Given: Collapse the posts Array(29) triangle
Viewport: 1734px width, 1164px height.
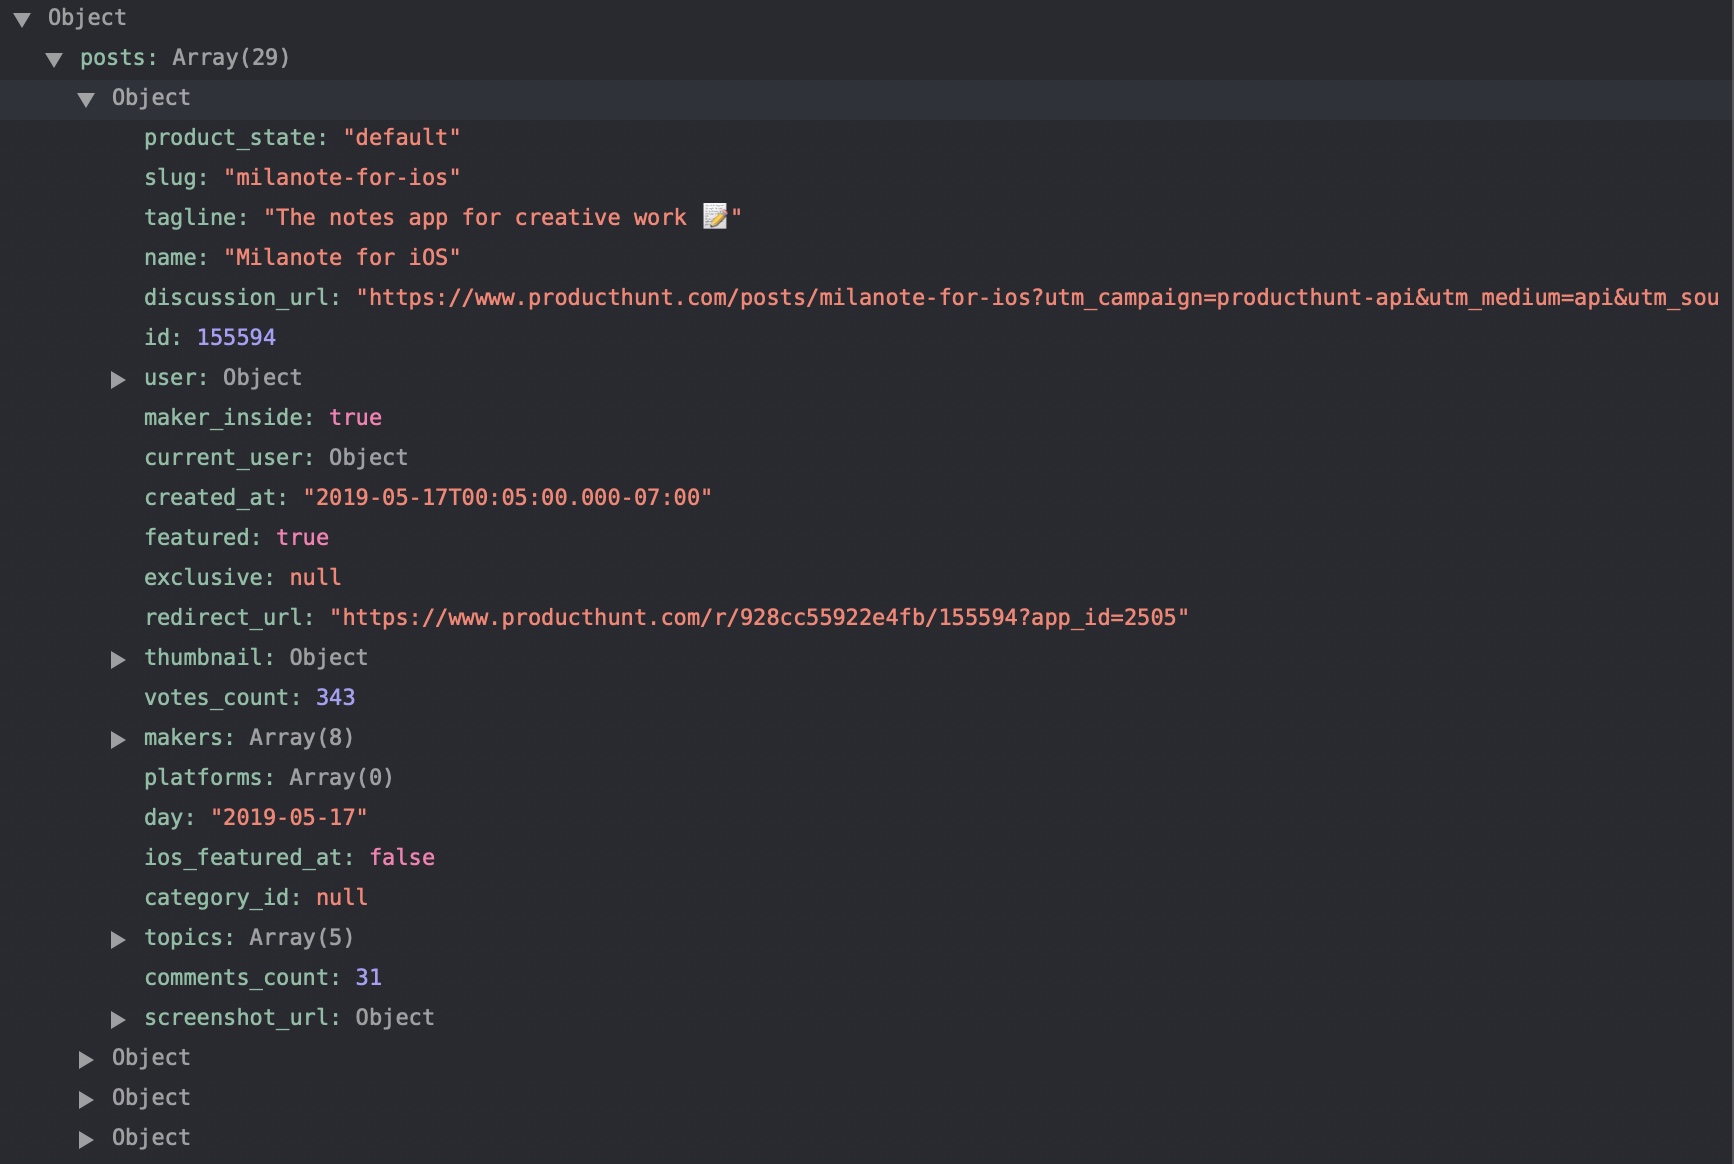Looking at the screenshot, I should (54, 59).
